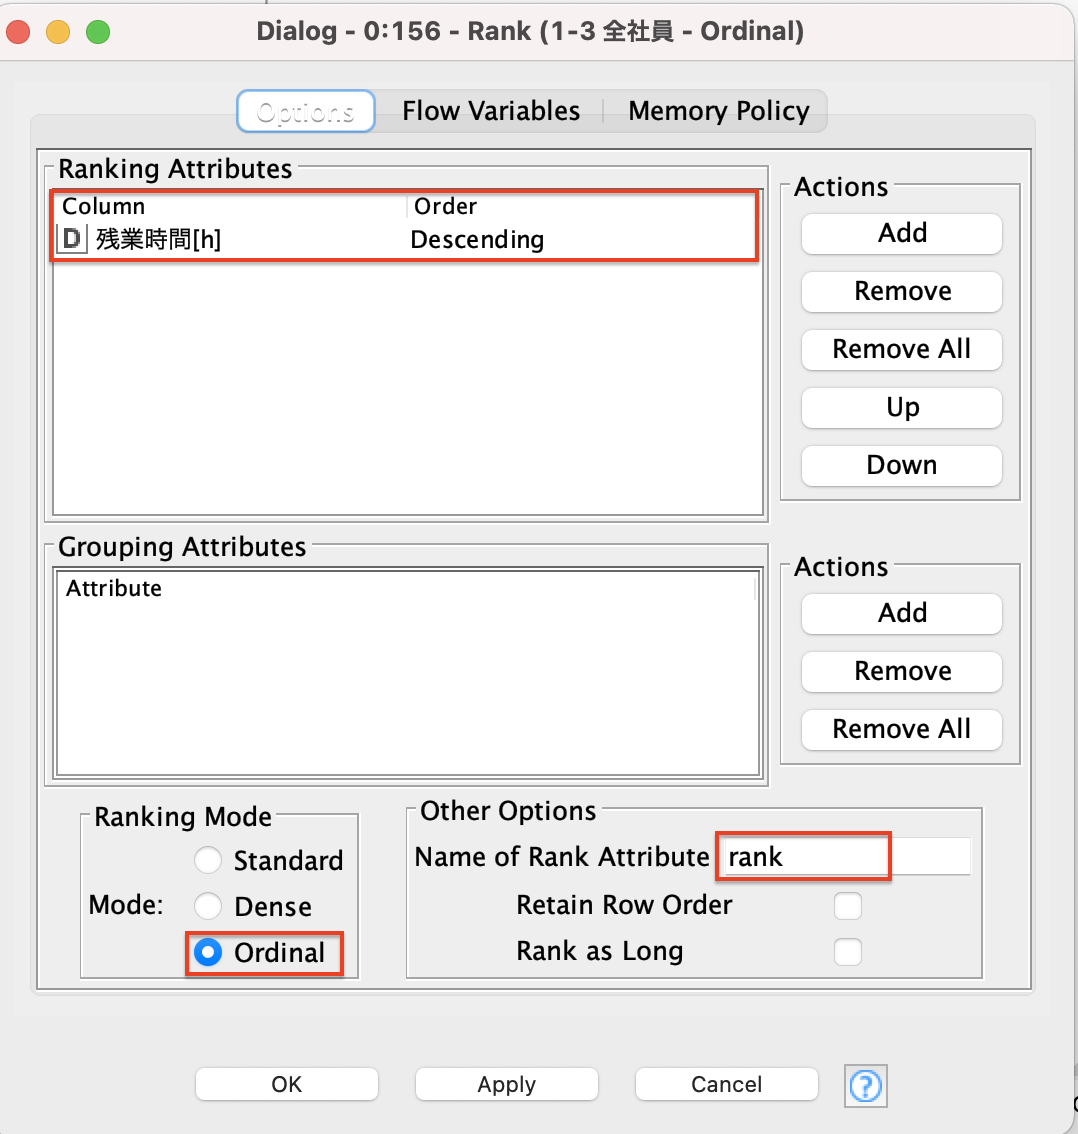Click the Attribute header in Grouping Attributes

(406, 588)
